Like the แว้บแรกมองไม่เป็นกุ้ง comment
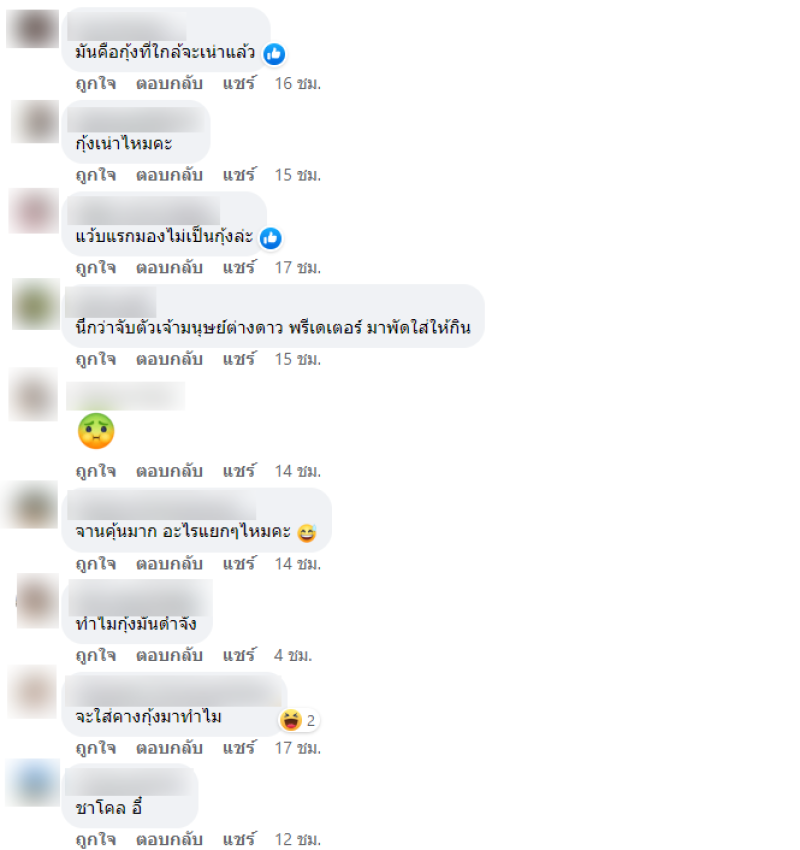800x850 pixels. 95,268
